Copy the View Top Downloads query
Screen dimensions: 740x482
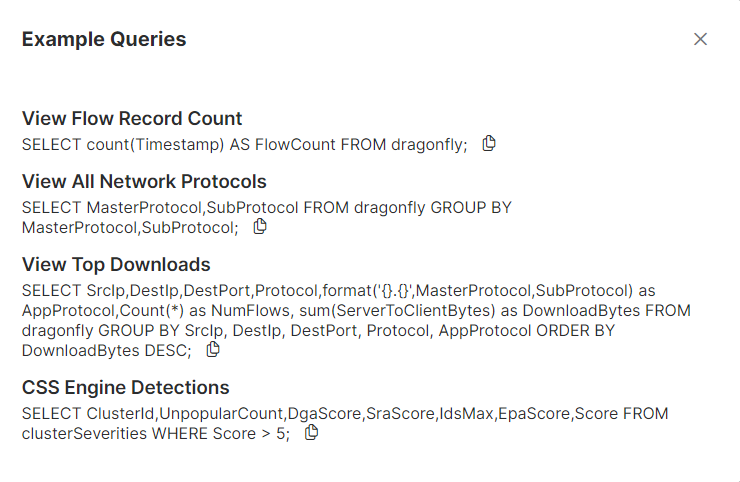[x=212, y=349]
